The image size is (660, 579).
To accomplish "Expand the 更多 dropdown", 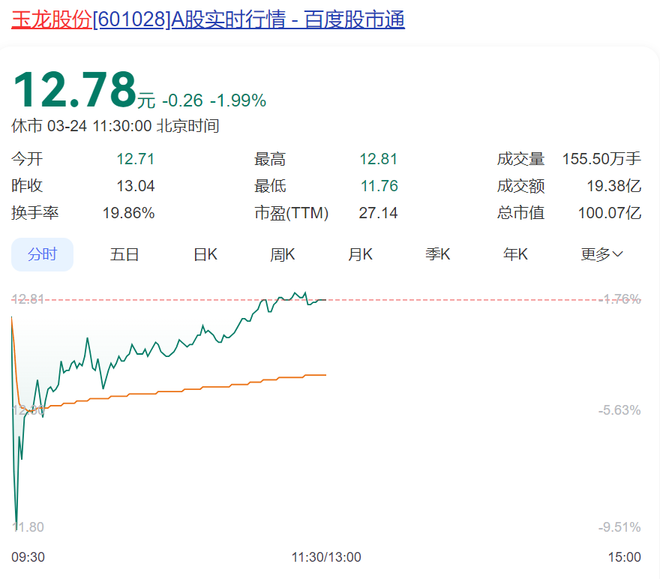I will coord(601,255).
